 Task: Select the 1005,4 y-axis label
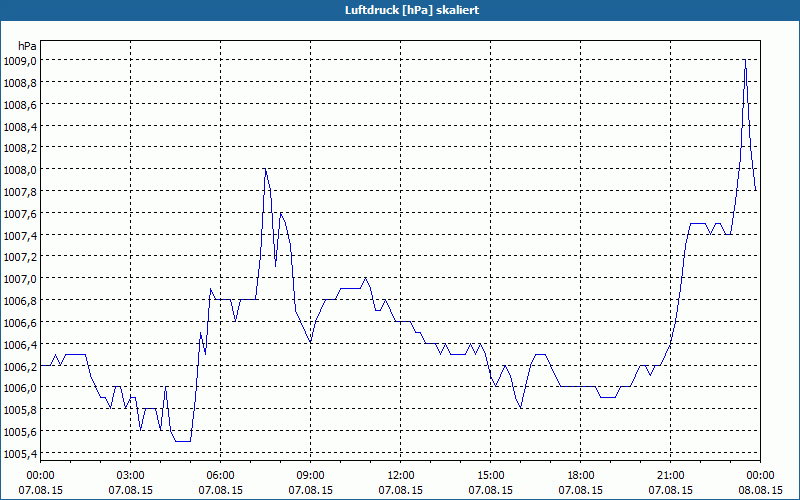pyautogui.click(x=19, y=454)
